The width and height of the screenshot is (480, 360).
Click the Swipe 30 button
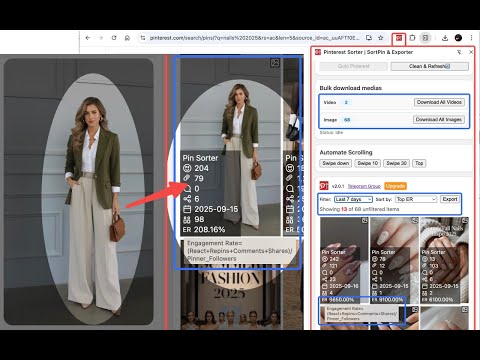pos(397,163)
